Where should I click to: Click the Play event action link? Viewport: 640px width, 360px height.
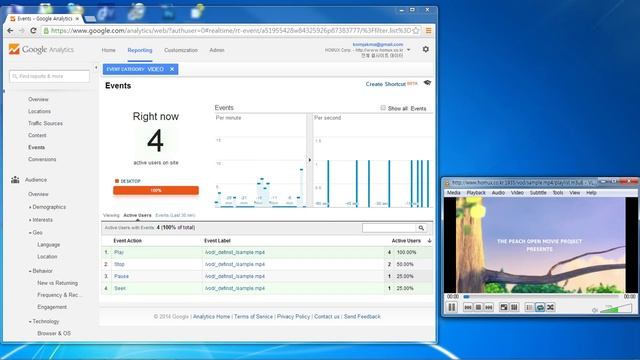point(119,253)
